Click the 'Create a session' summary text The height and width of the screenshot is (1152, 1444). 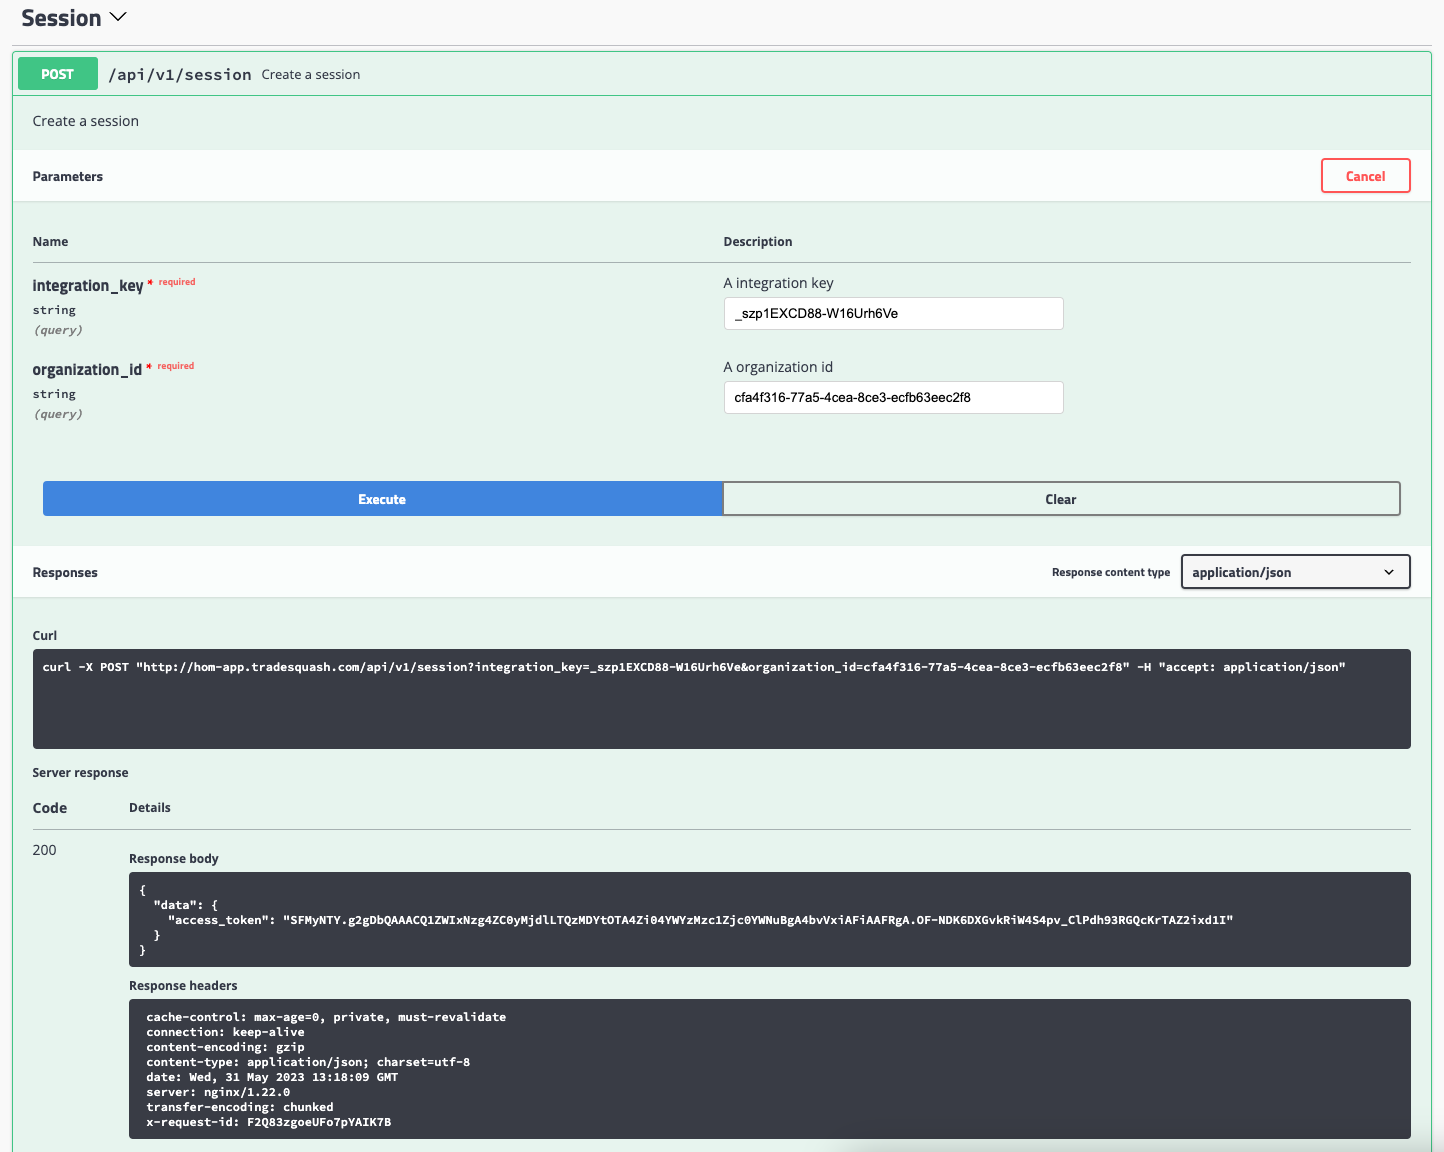[x=311, y=75]
